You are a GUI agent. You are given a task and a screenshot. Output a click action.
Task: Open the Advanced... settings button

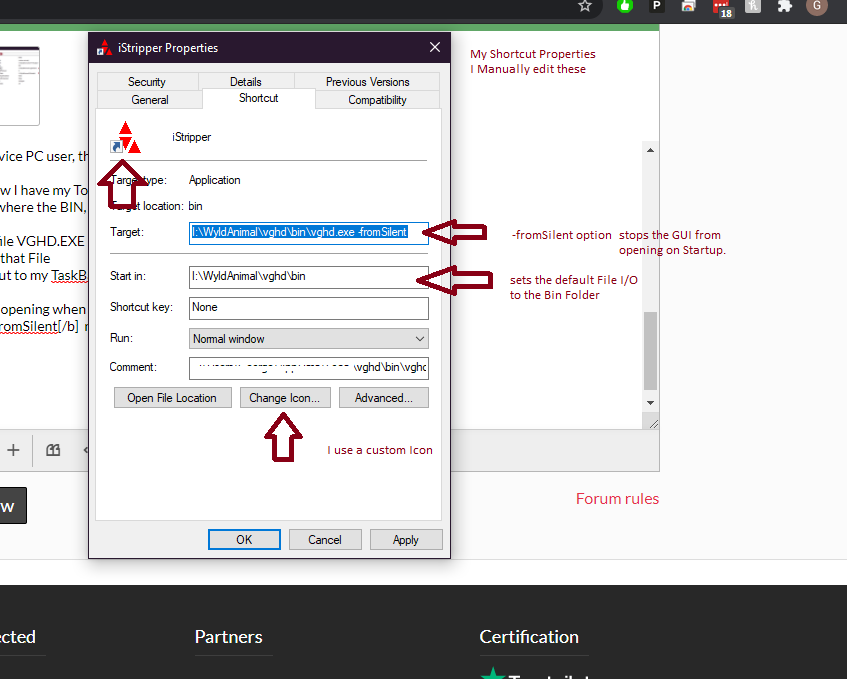[384, 398]
